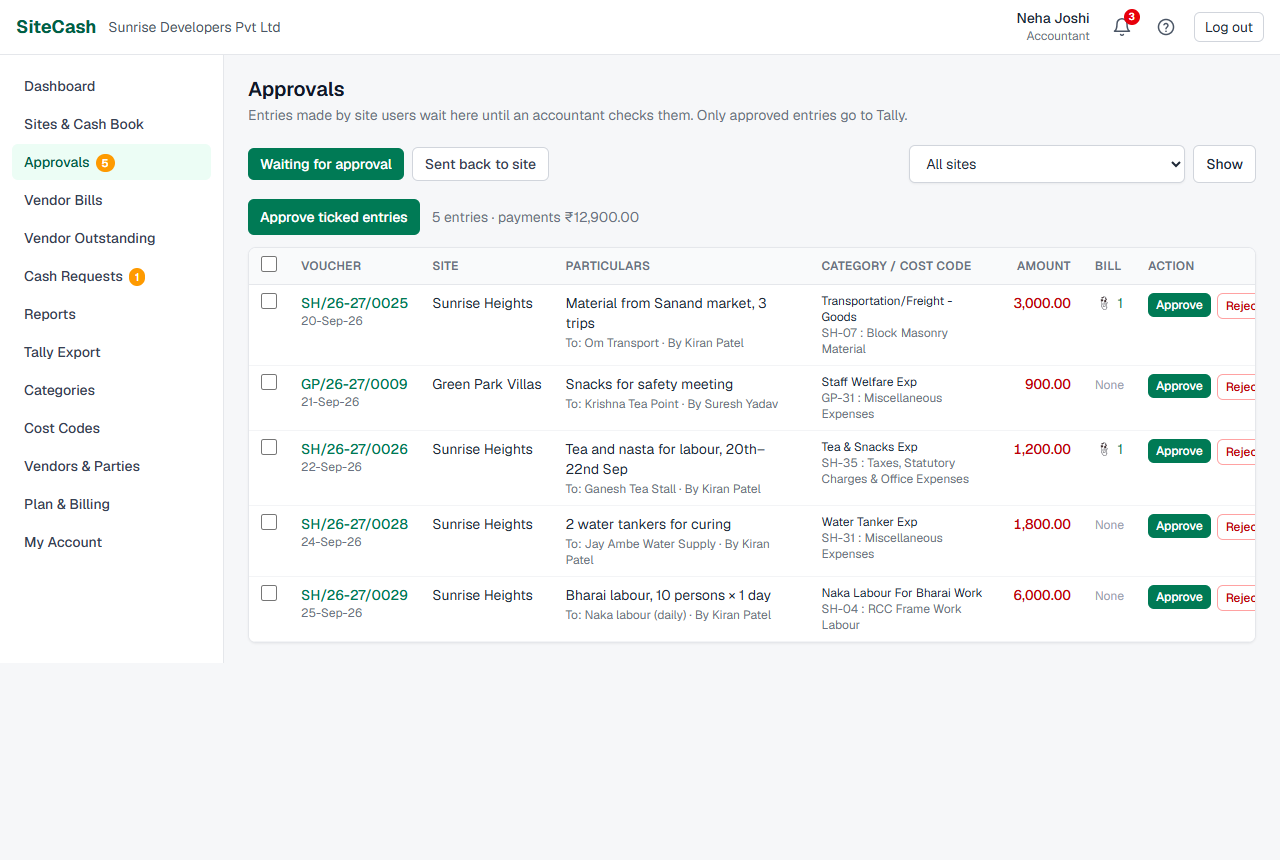Open the All sites dropdown
The width and height of the screenshot is (1280, 860).
(1047, 164)
